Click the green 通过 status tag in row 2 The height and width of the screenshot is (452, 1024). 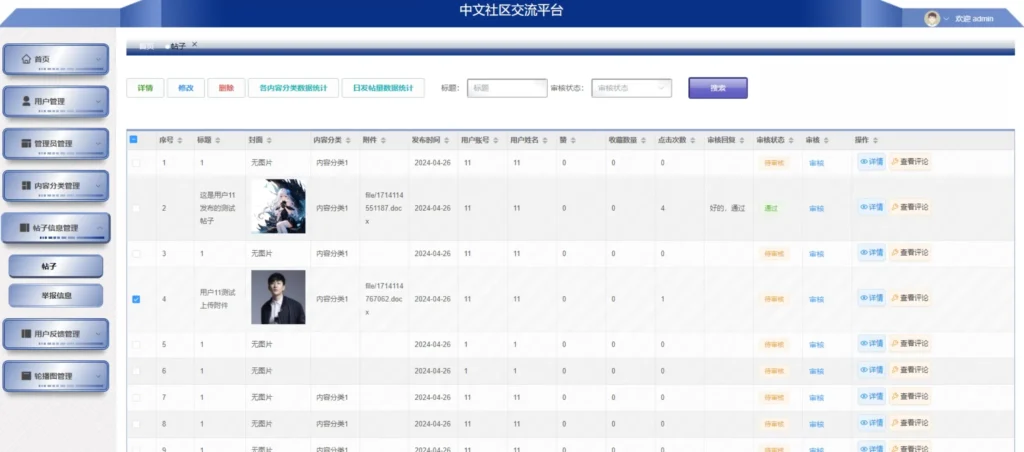click(x=771, y=208)
